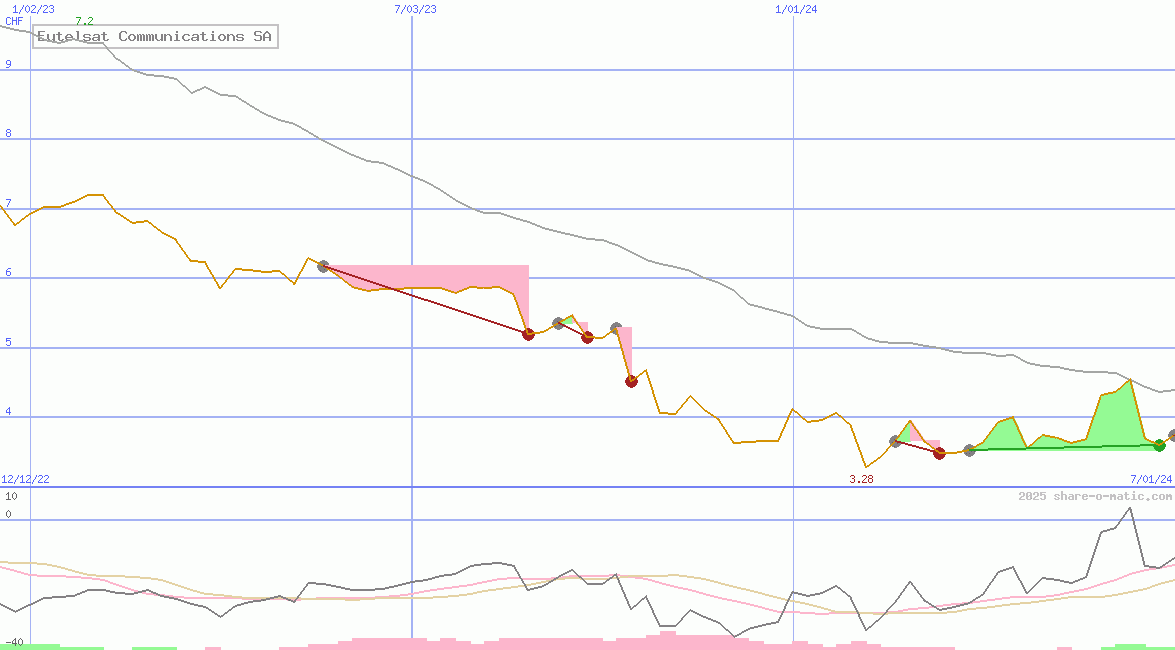This screenshot has width=1175, height=650.
Task: Click the 12/12/22 start date label
Action: pos(25,480)
